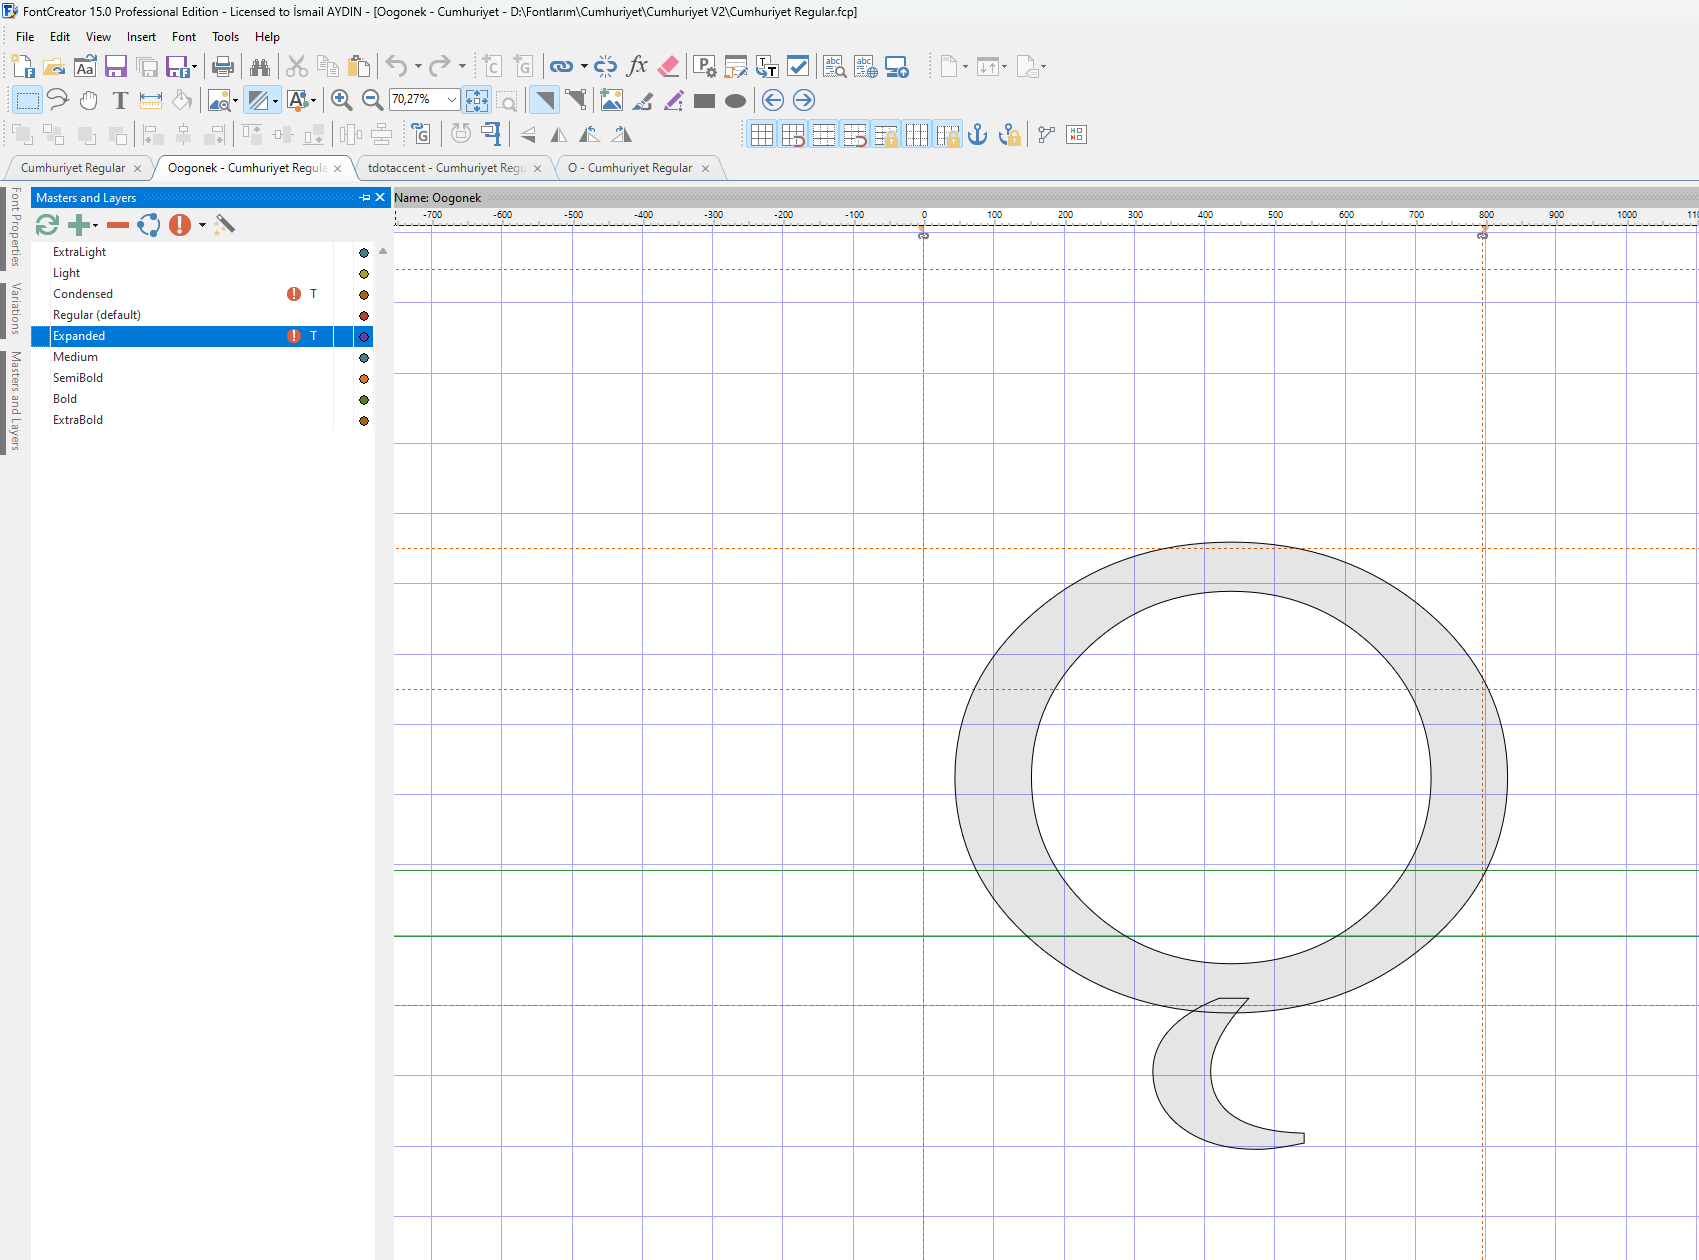Image resolution: width=1699 pixels, height=1260 pixels.
Task: Click the Zoom in magnifier
Action: point(341,100)
